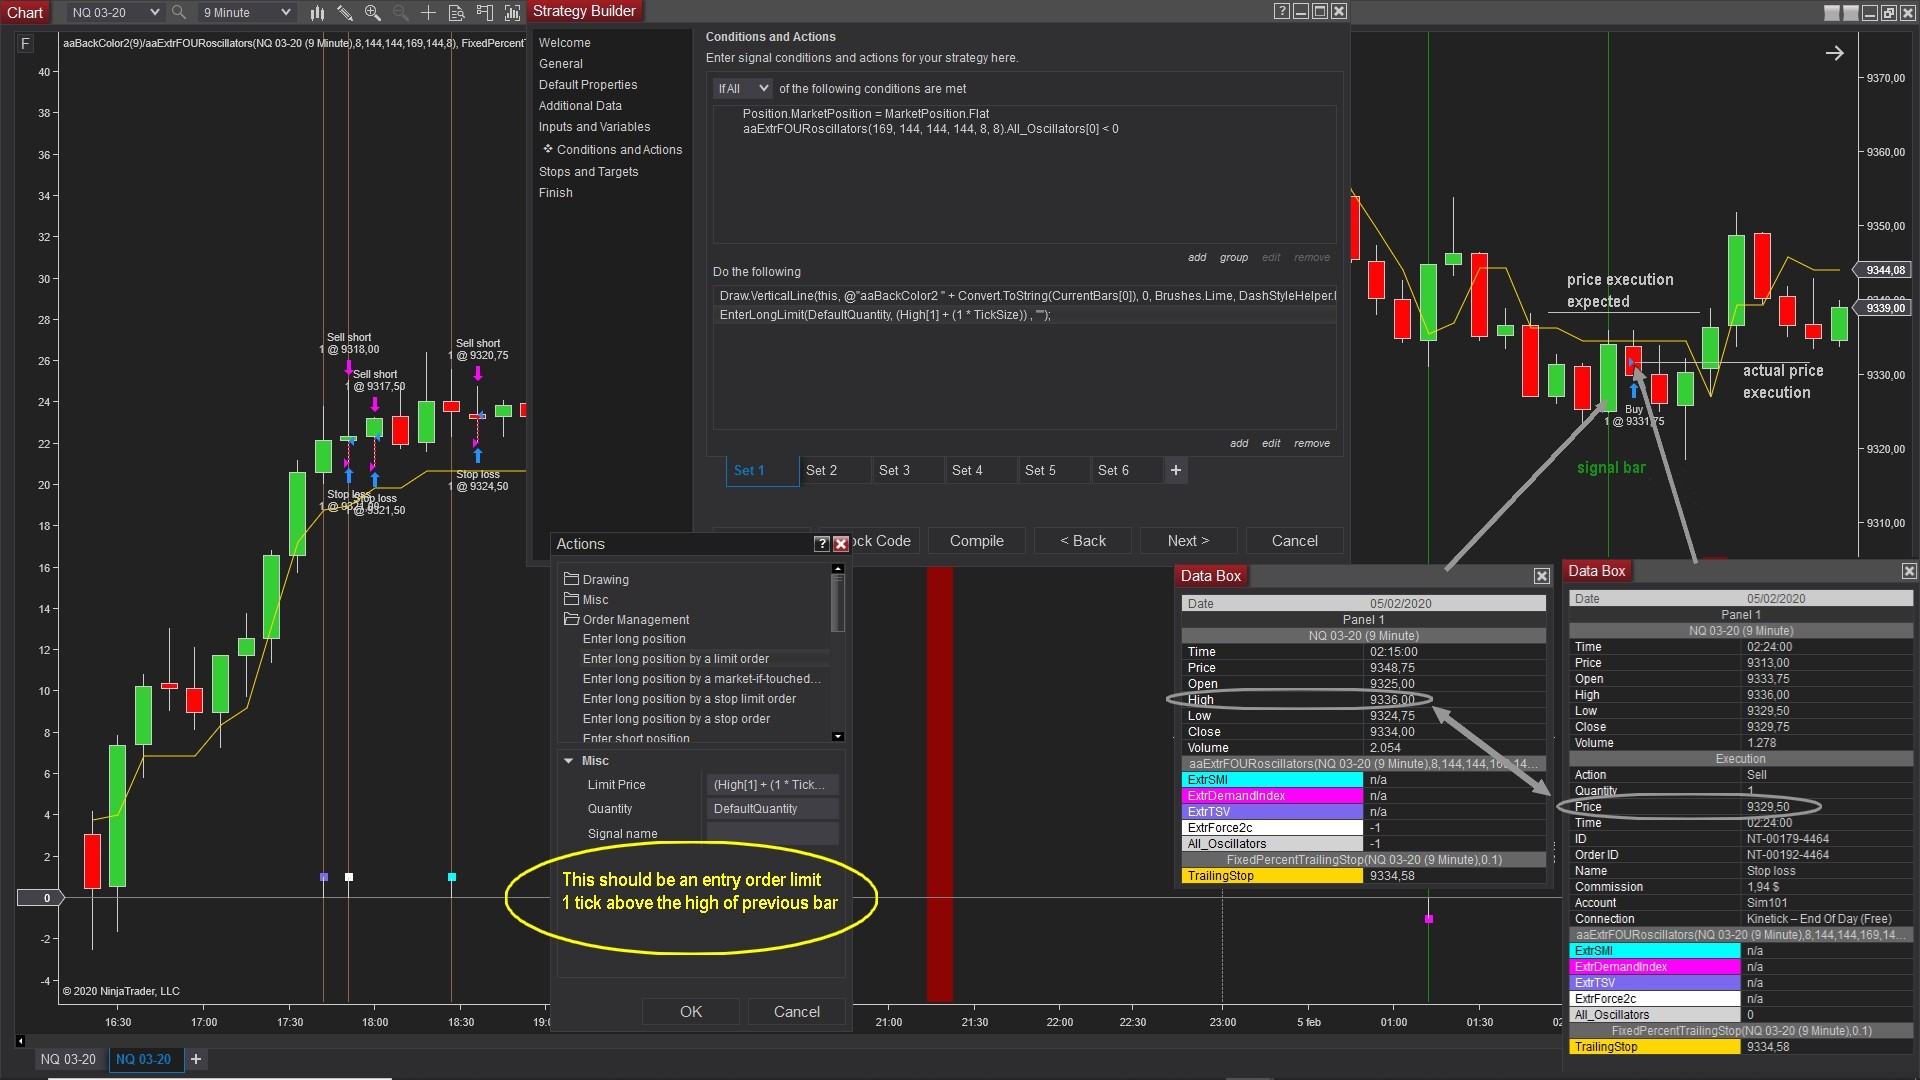Image resolution: width=1920 pixels, height=1080 pixels.
Task: Open the If All condition dropdown
Action: point(742,89)
